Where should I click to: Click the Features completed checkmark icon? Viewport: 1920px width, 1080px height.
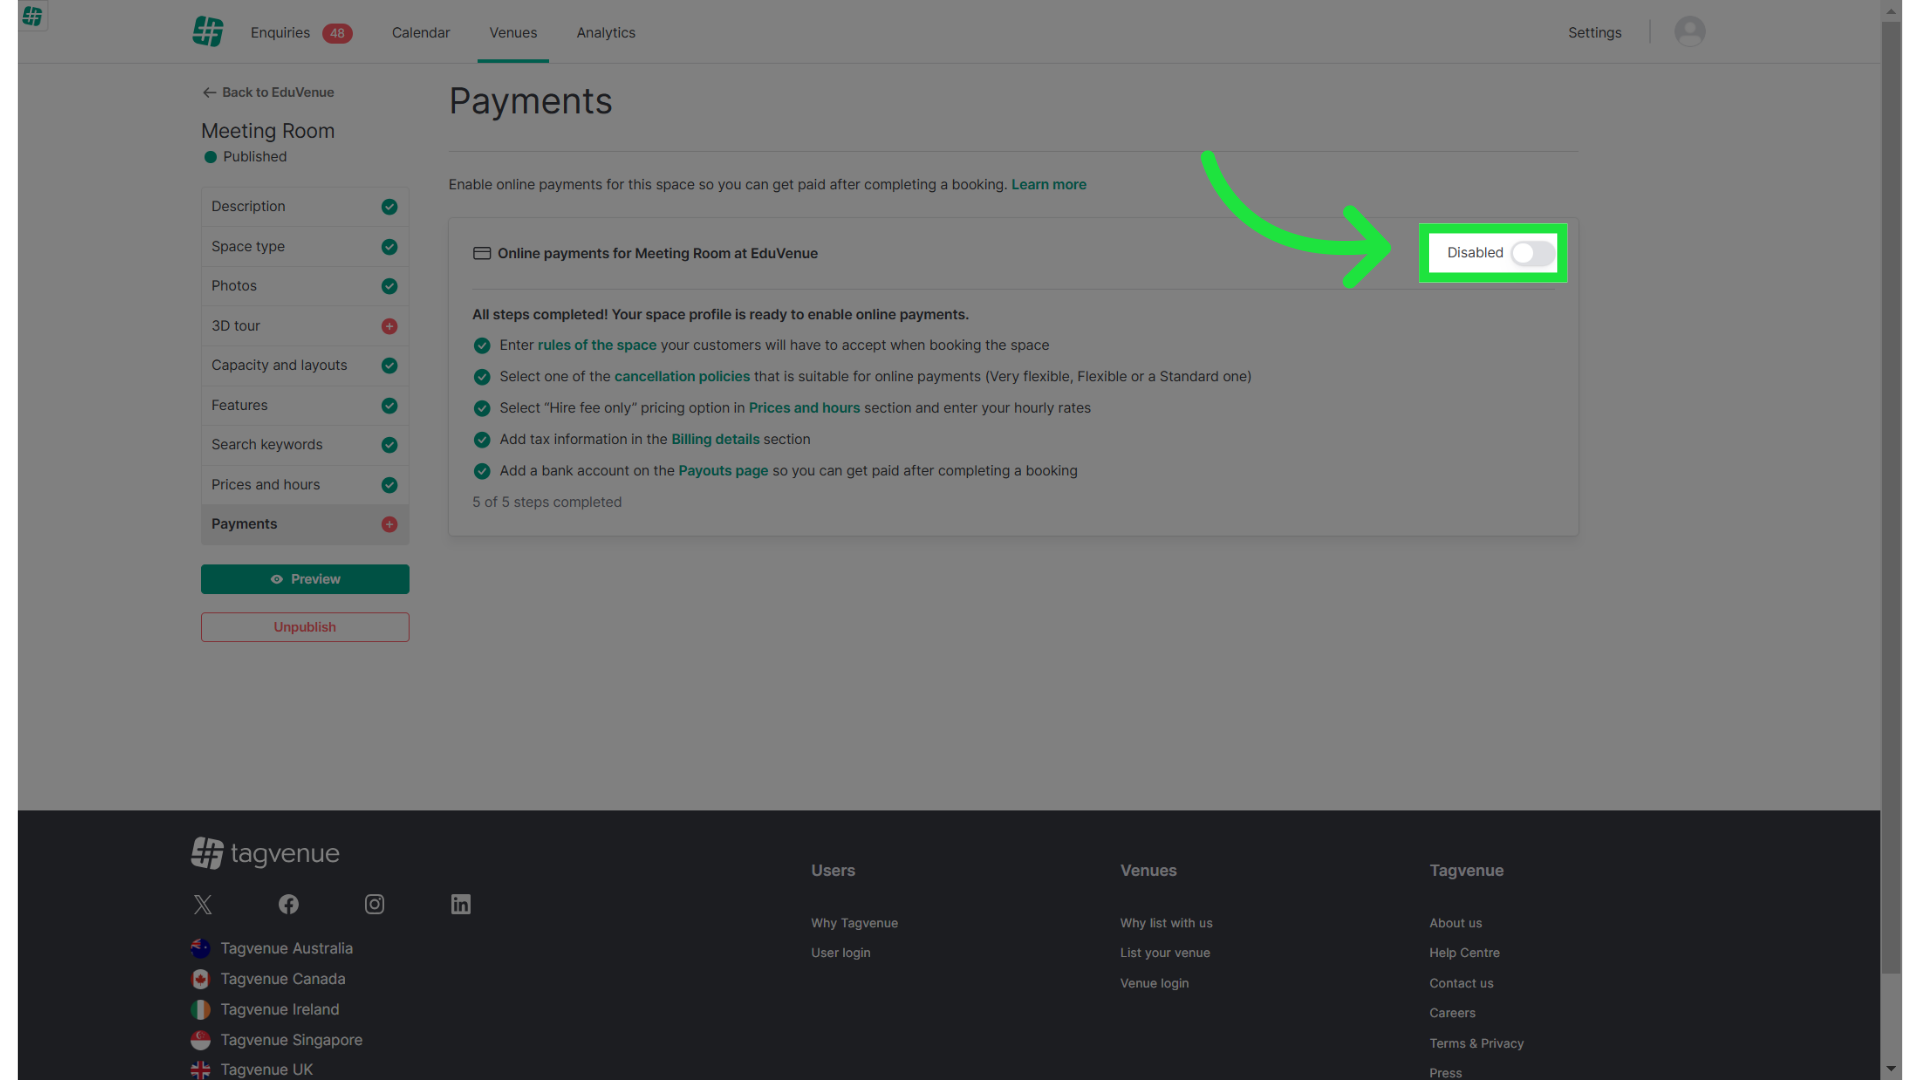pyautogui.click(x=389, y=406)
